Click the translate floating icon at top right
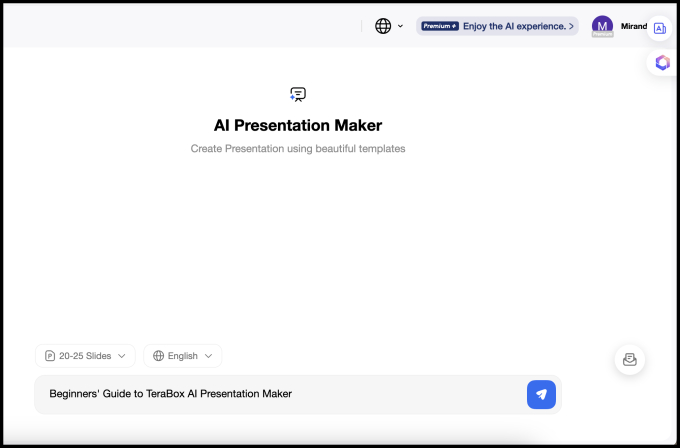680x448 pixels. pos(660,29)
